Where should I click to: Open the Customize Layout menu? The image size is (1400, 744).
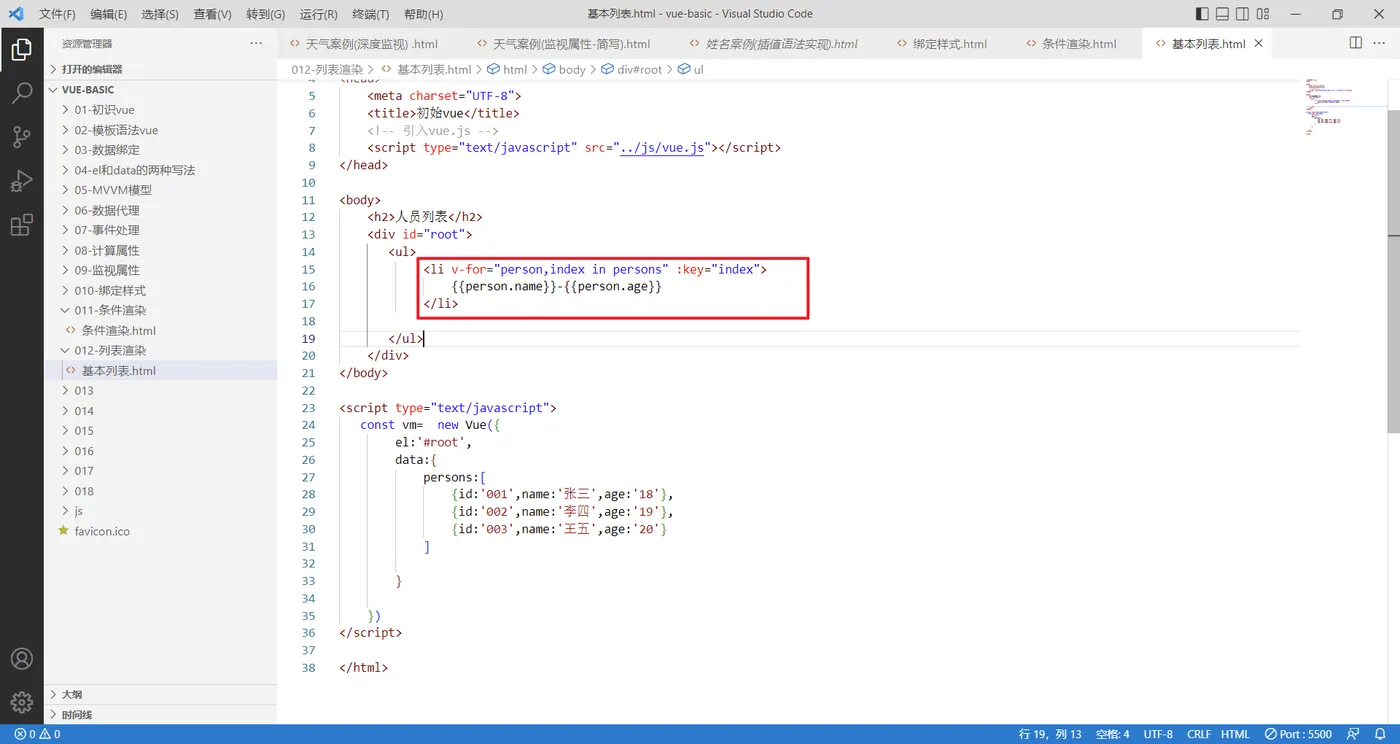click(1264, 14)
